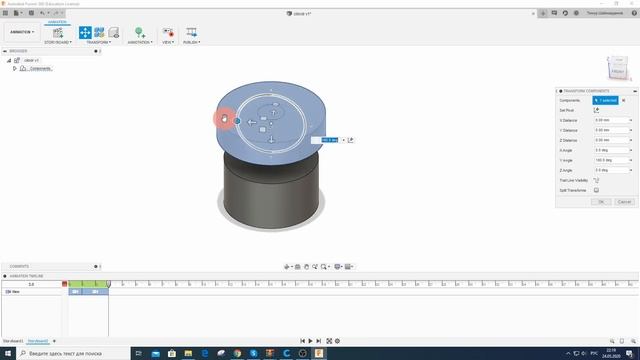The image size is (640, 360).
Task: Click the New Storyboard icon
Action: pyautogui.click(x=58, y=33)
